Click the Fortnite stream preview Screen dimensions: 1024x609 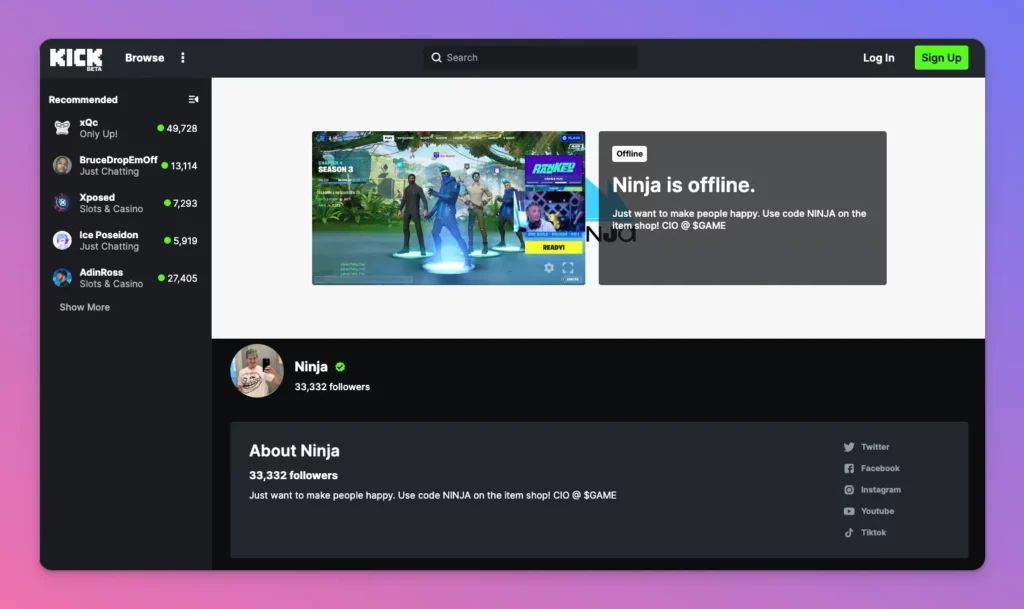449,208
